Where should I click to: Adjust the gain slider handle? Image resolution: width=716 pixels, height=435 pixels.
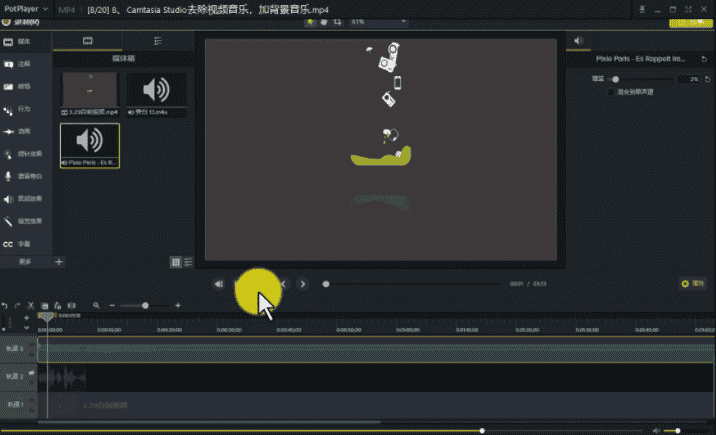[616, 79]
